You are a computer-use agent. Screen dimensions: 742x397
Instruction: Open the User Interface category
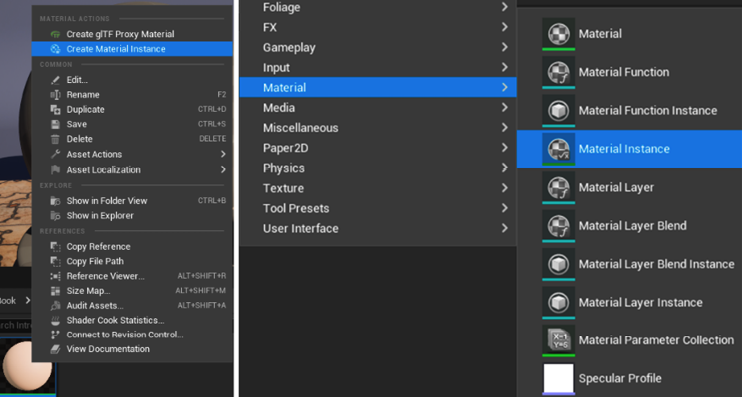tap(378, 228)
